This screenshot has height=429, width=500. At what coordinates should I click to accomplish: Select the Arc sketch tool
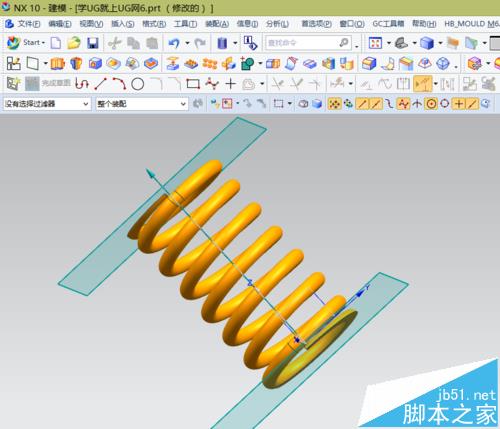click(119, 84)
